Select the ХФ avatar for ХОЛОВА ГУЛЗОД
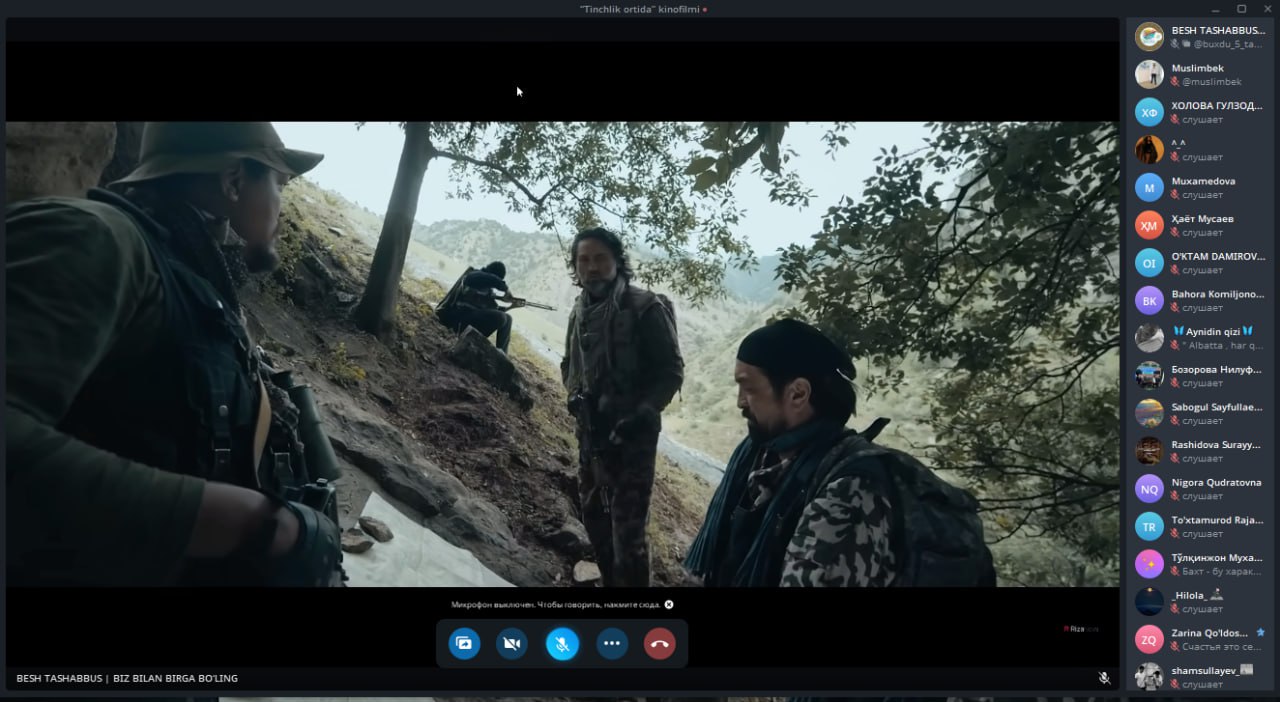The width and height of the screenshot is (1280, 702). point(1149,112)
